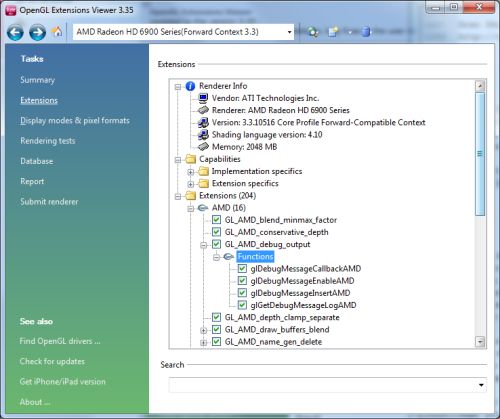Collapse the Capabilities tree node
The height and width of the screenshot is (419, 500).
coord(178,160)
